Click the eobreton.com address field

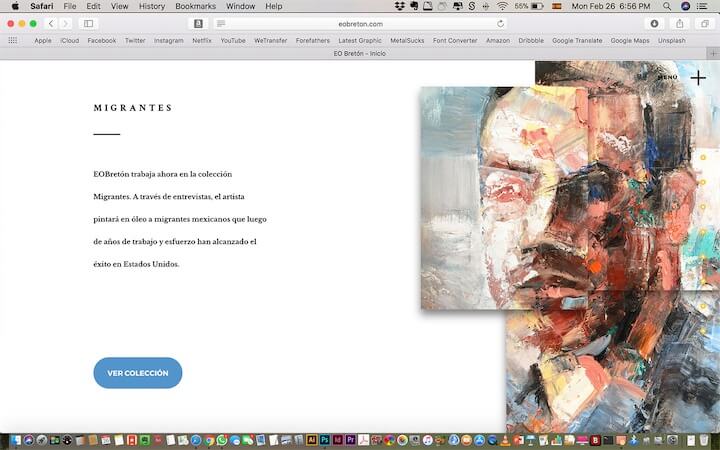click(x=360, y=23)
